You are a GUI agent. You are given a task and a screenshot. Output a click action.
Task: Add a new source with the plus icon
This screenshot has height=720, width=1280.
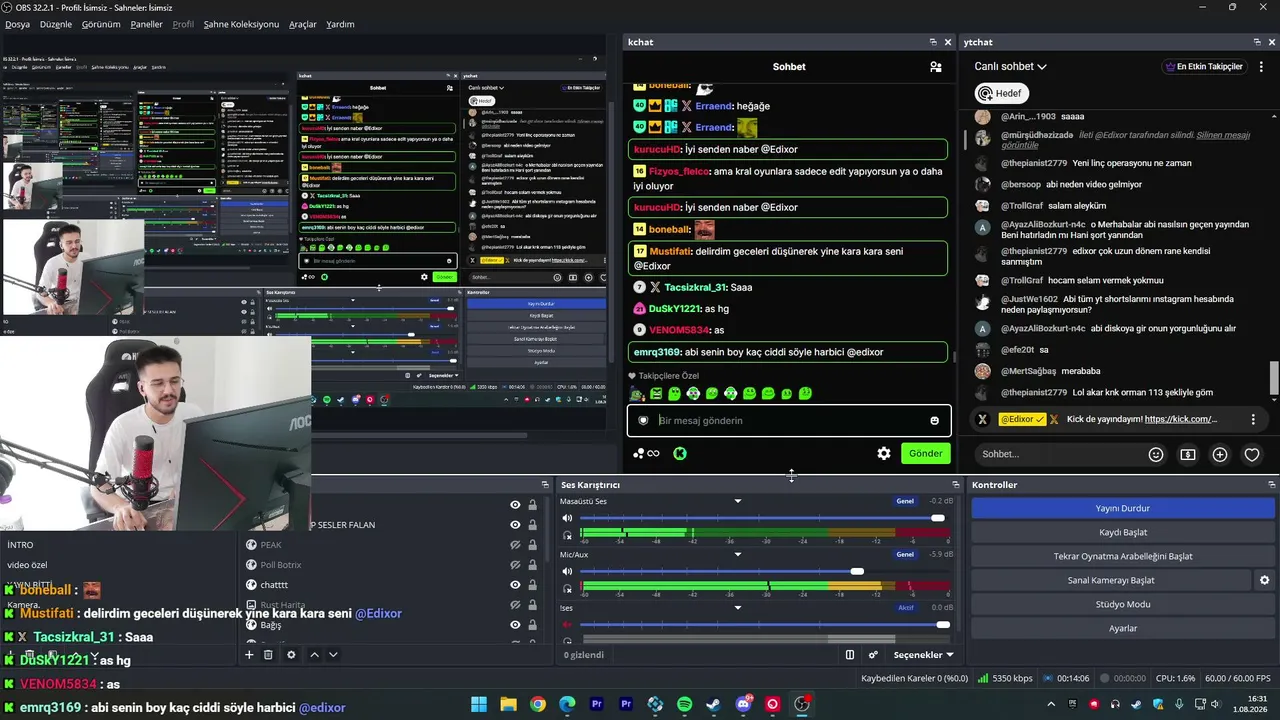point(249,655)
